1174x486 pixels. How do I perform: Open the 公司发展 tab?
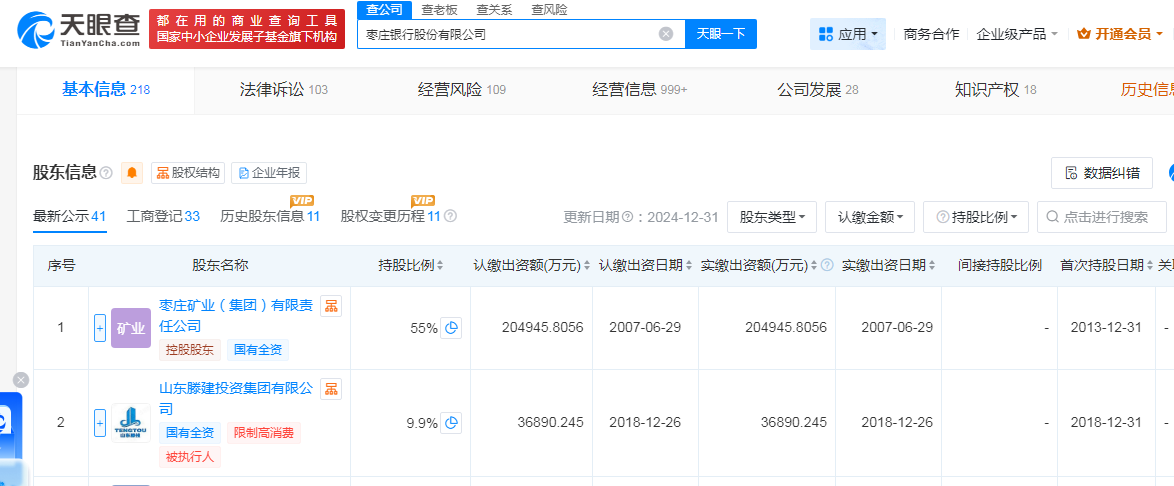818,90
